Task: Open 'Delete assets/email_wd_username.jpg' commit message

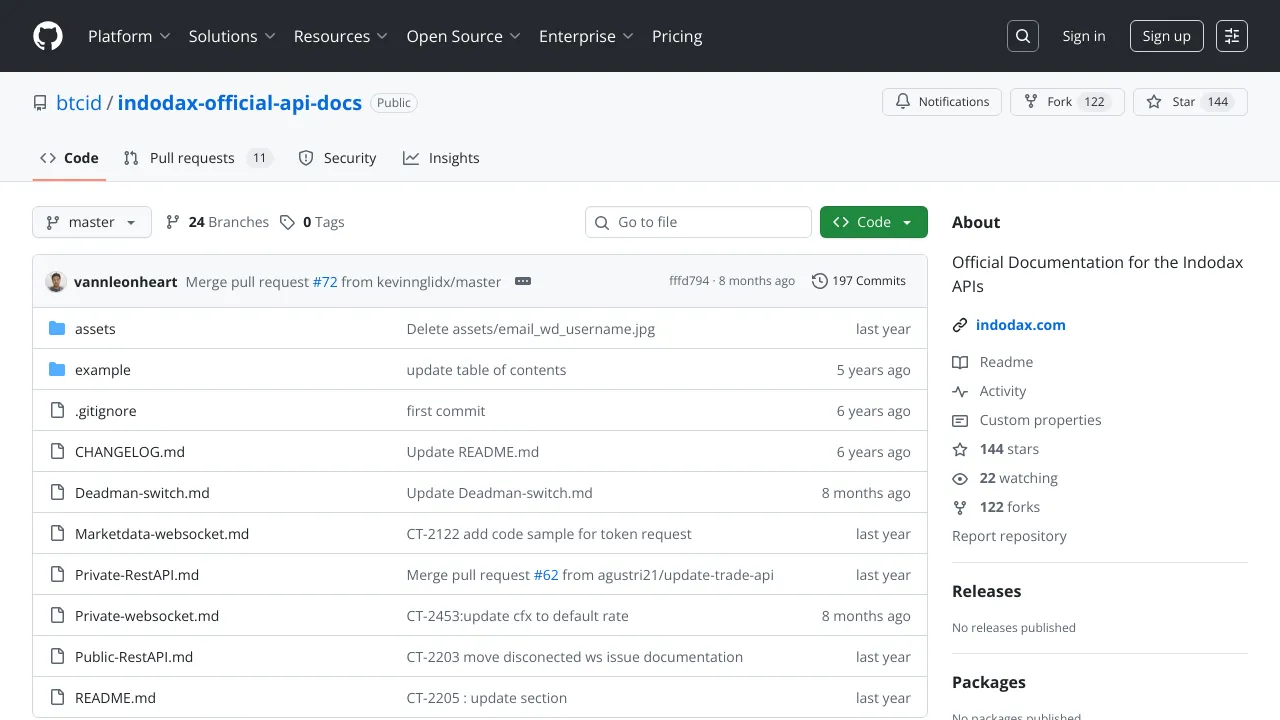Action: [x=531, y=329]
